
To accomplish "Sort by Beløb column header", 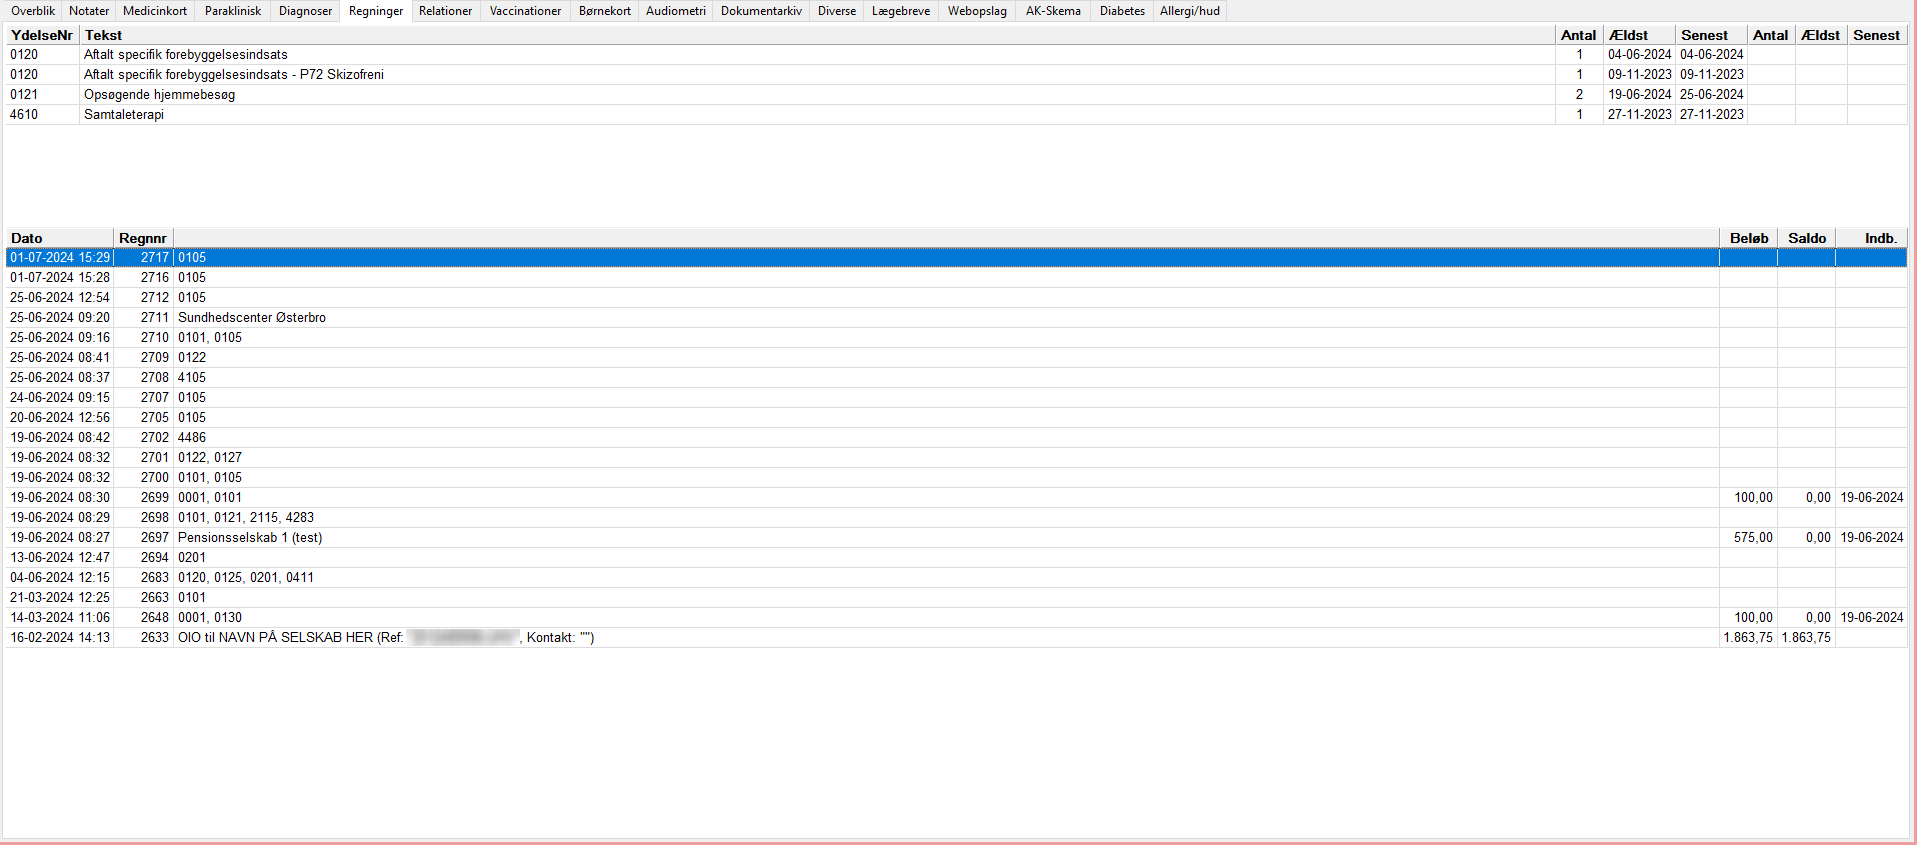I will click(1748, 238).
